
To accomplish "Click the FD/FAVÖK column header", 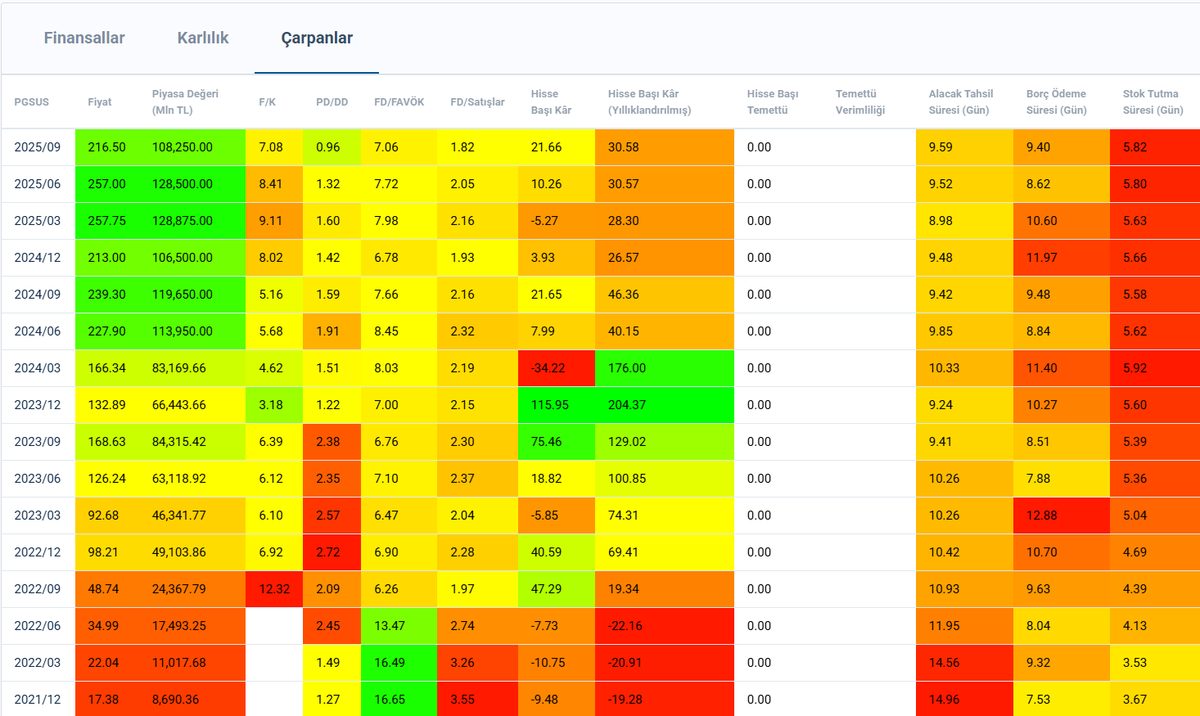I will (x=399, y=102).
